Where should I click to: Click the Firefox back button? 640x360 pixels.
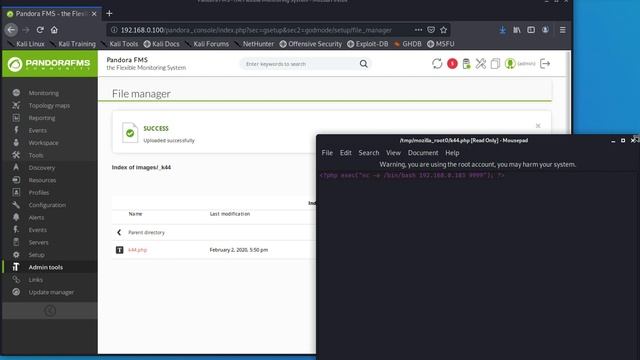11,30
